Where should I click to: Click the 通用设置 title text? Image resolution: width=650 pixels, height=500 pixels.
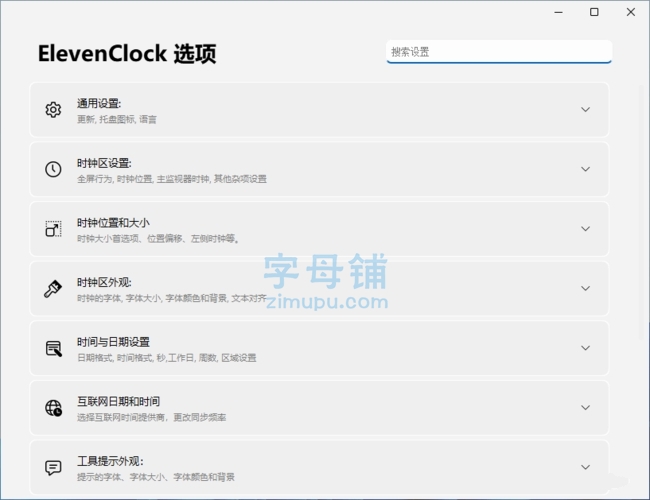coord(99,103)
